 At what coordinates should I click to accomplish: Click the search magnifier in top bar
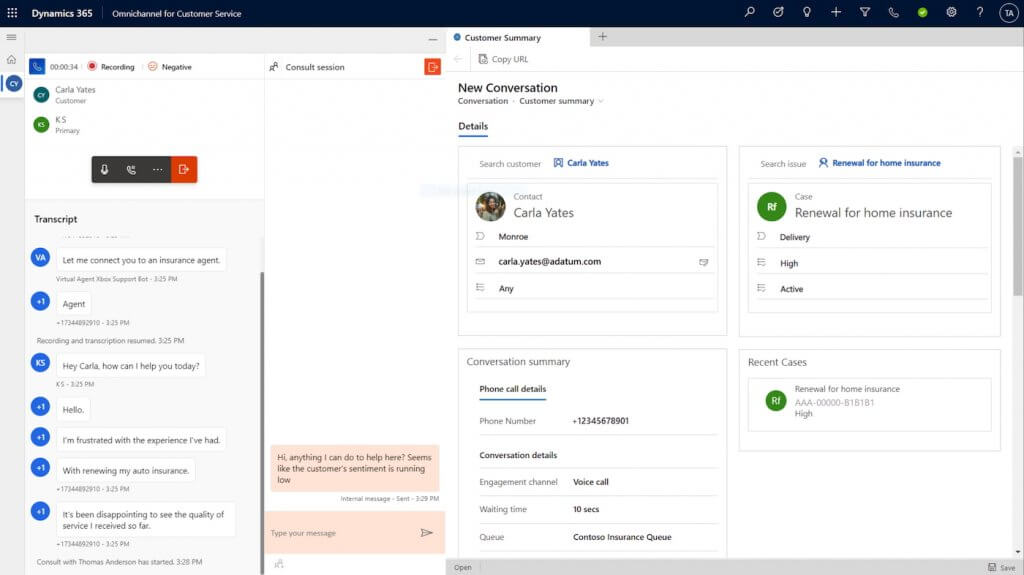coord(750,12)
